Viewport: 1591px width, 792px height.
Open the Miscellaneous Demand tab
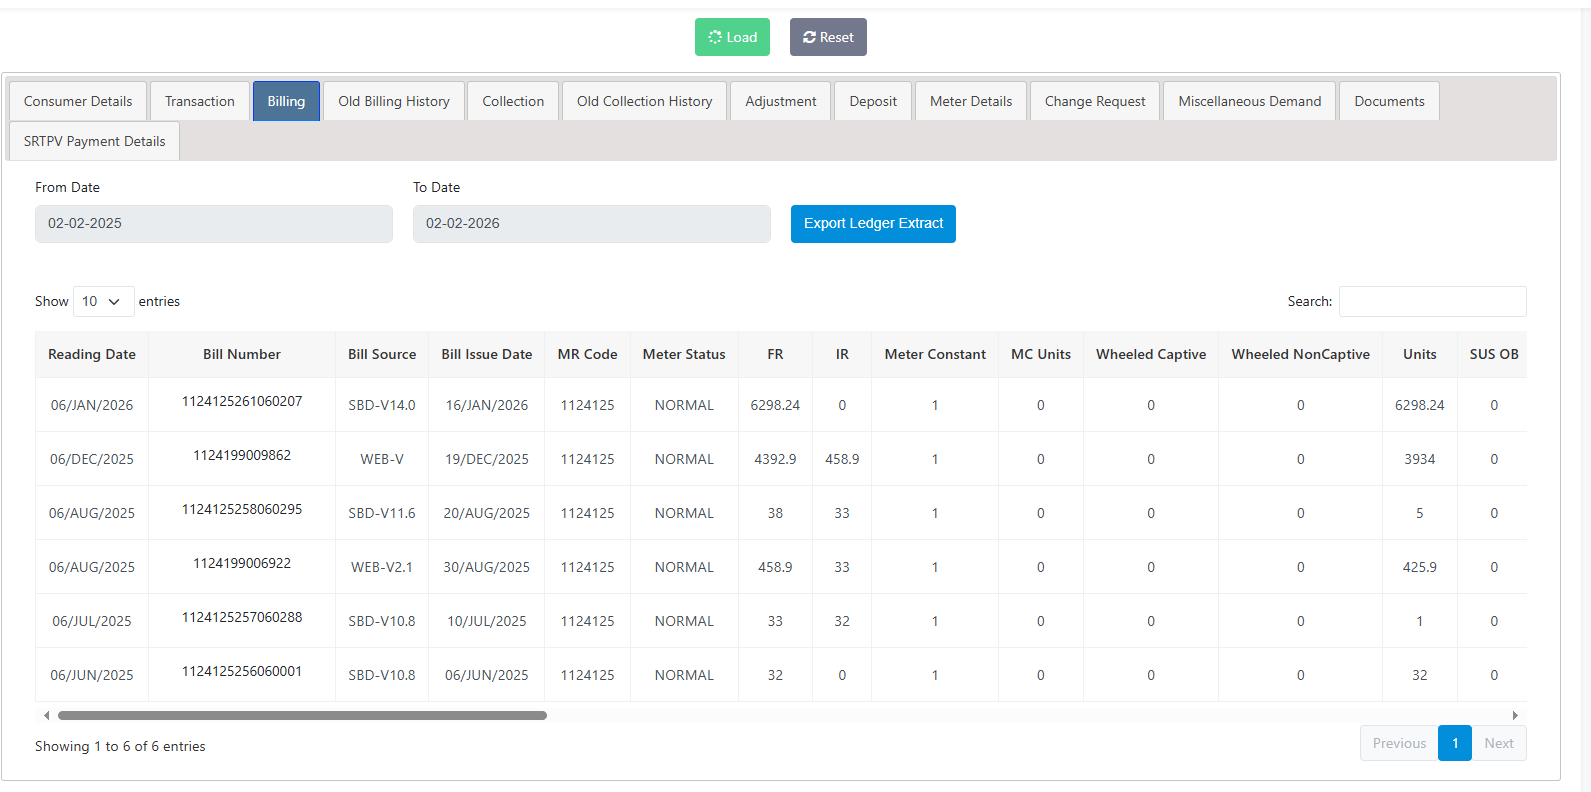click(x=1249, y=101)
